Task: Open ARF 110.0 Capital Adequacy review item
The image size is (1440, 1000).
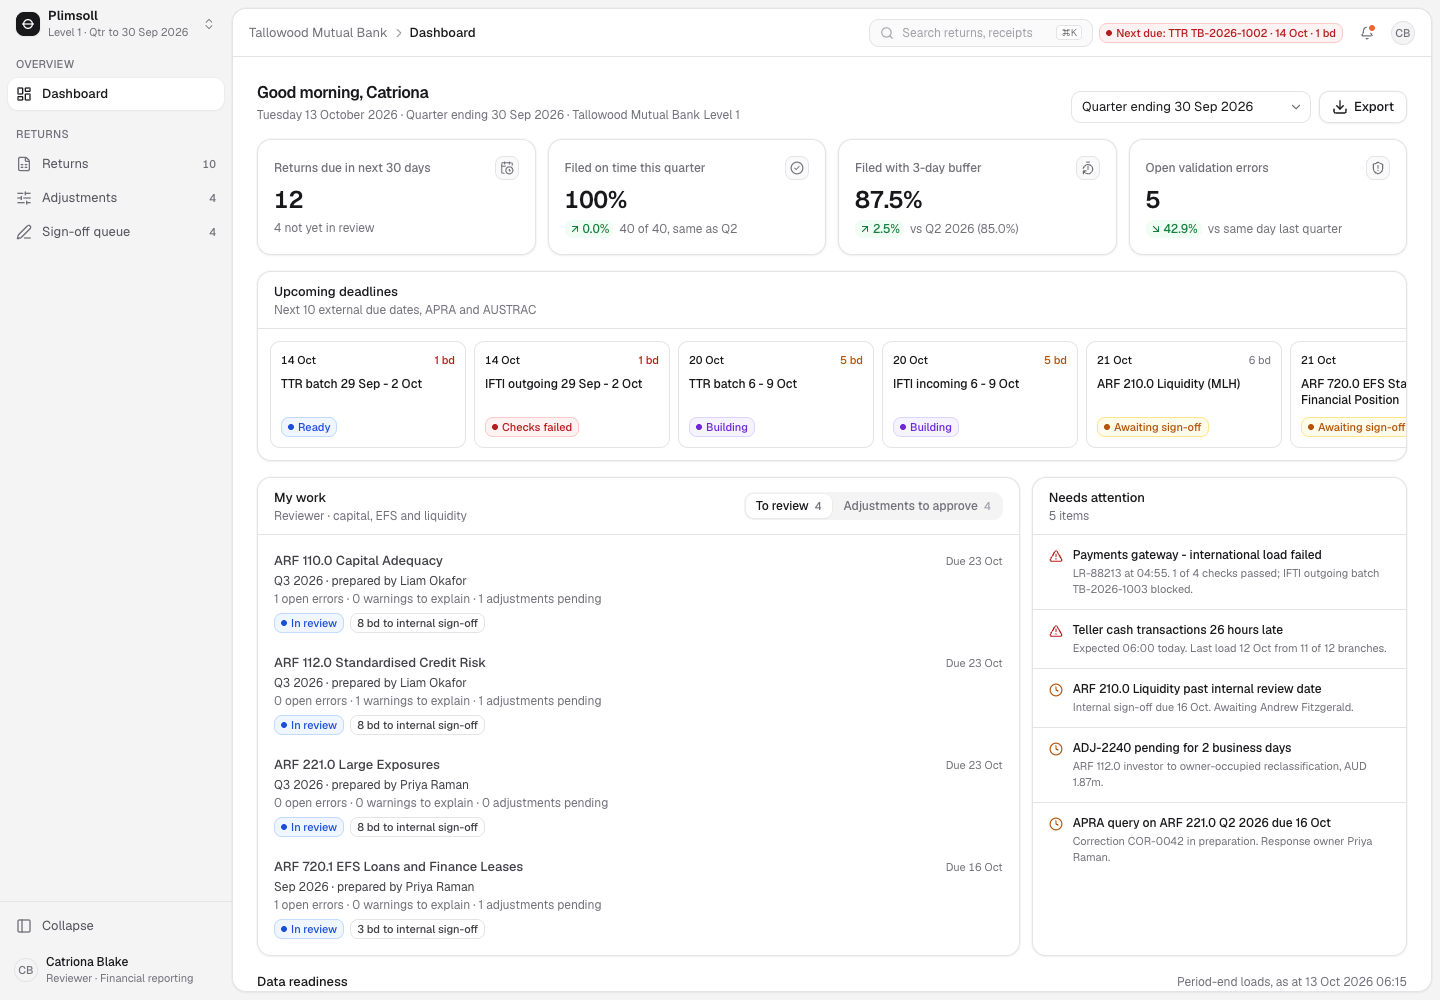Action: click(638, 593)
